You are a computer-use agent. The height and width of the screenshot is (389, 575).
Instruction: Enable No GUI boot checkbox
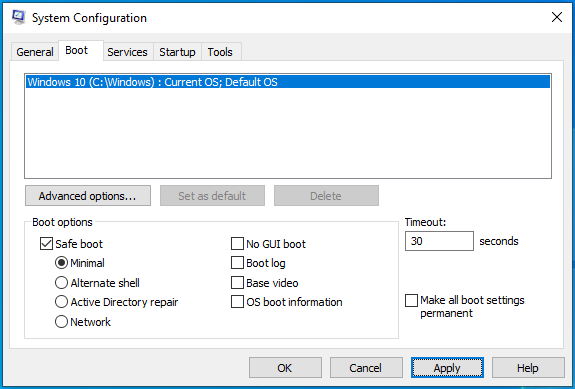pos(237,244)
